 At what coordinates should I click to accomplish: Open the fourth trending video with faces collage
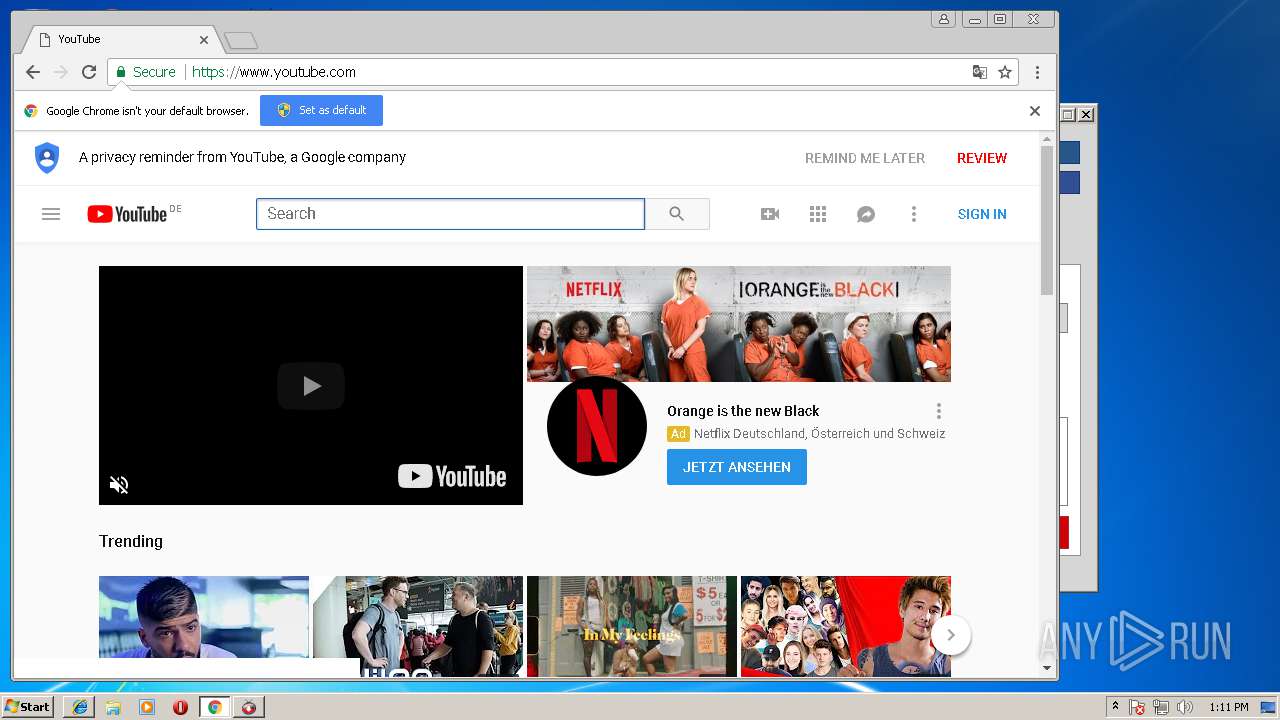click(x=846, y=626)
